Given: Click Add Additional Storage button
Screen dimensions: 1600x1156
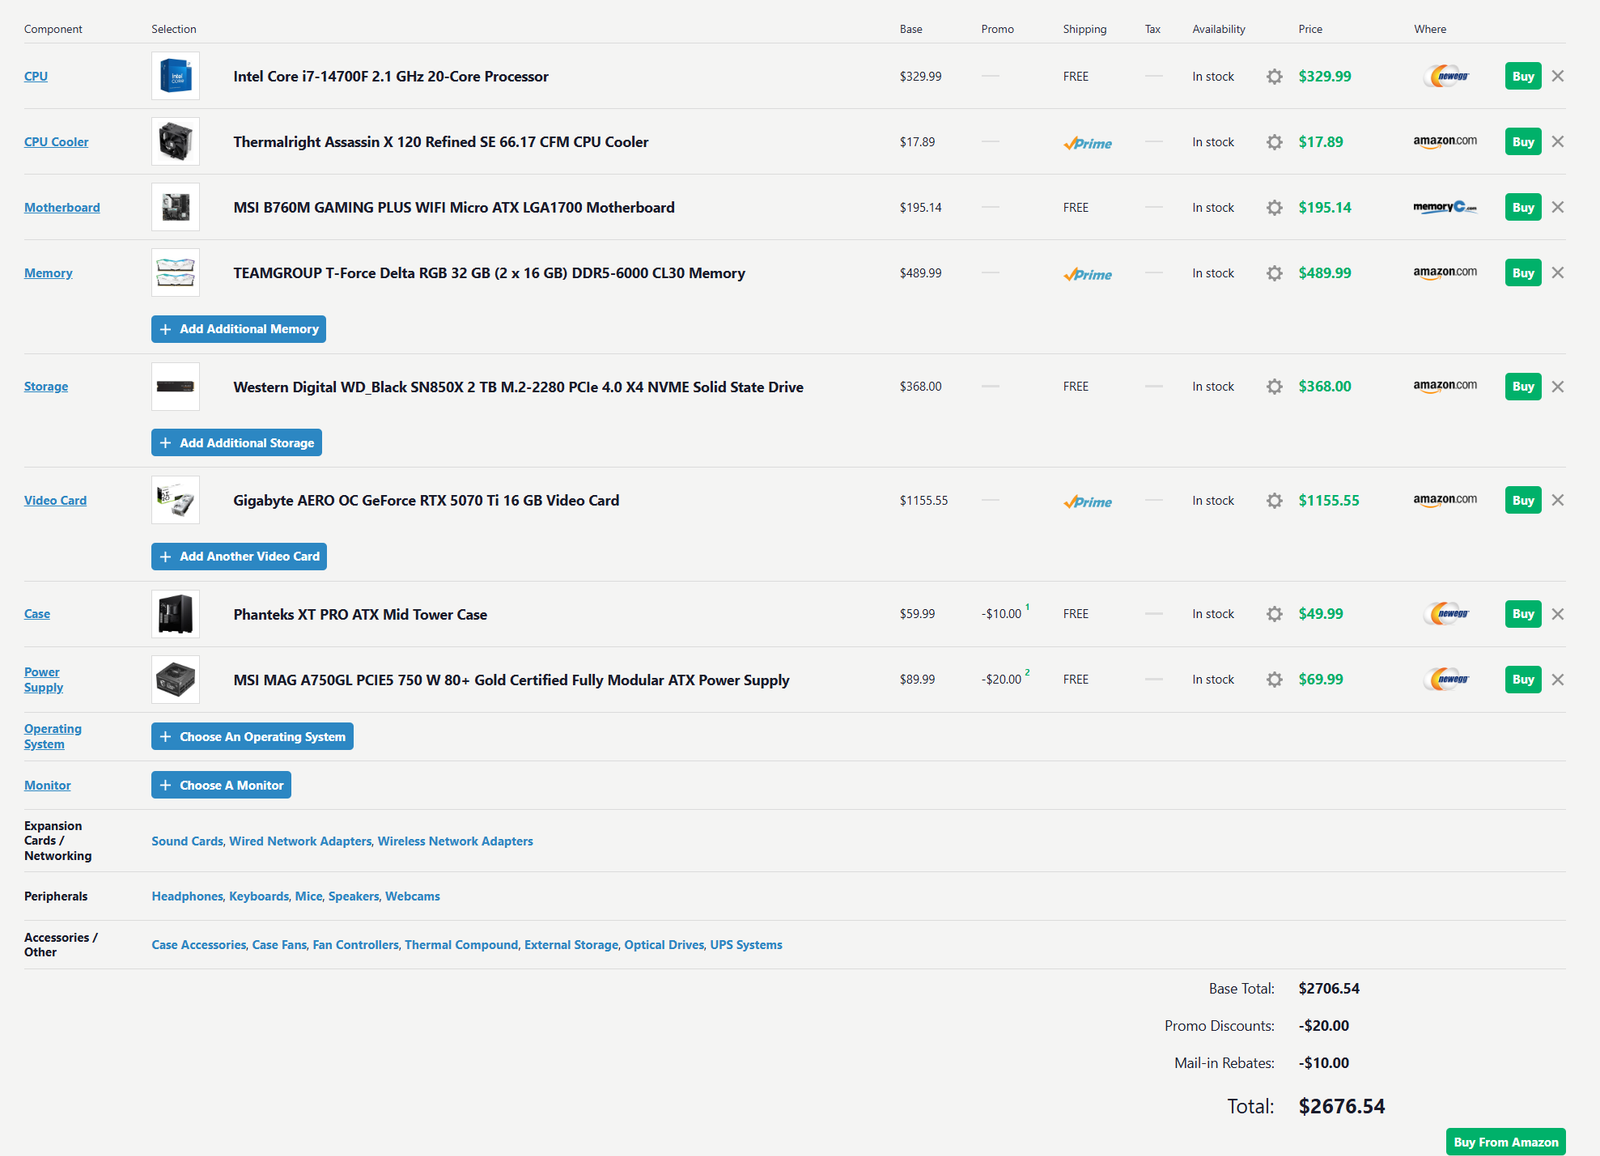Looking at the screenshot, I should [x=237, y=443].
